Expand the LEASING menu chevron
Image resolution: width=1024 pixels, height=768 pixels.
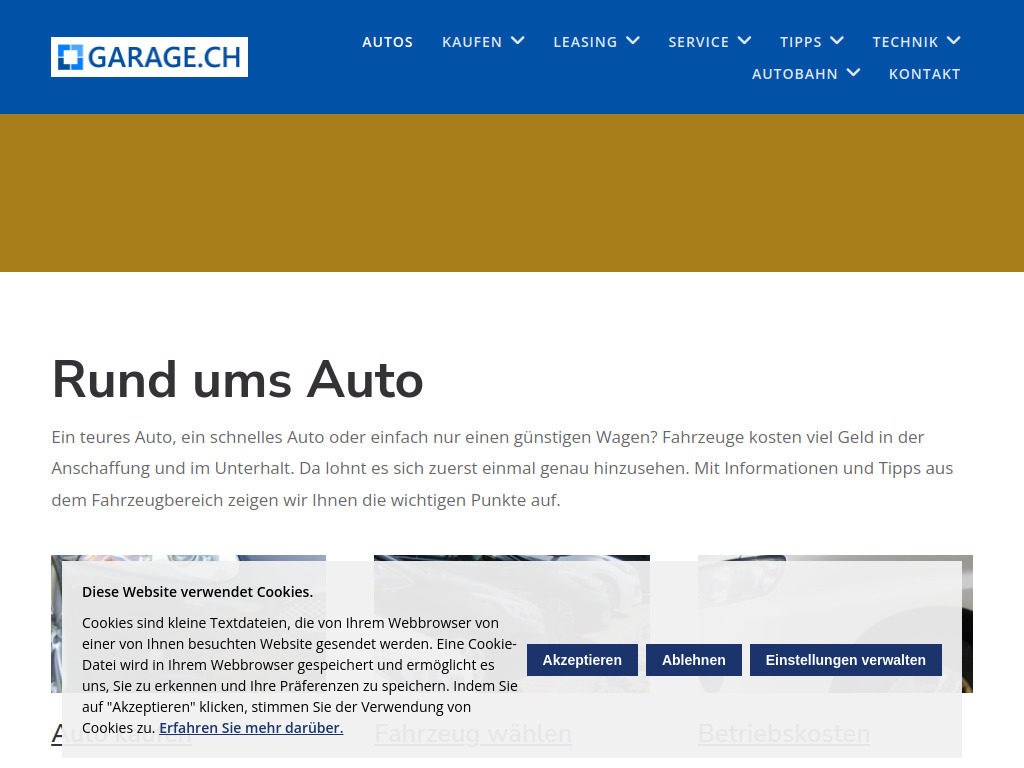(632, 41)
